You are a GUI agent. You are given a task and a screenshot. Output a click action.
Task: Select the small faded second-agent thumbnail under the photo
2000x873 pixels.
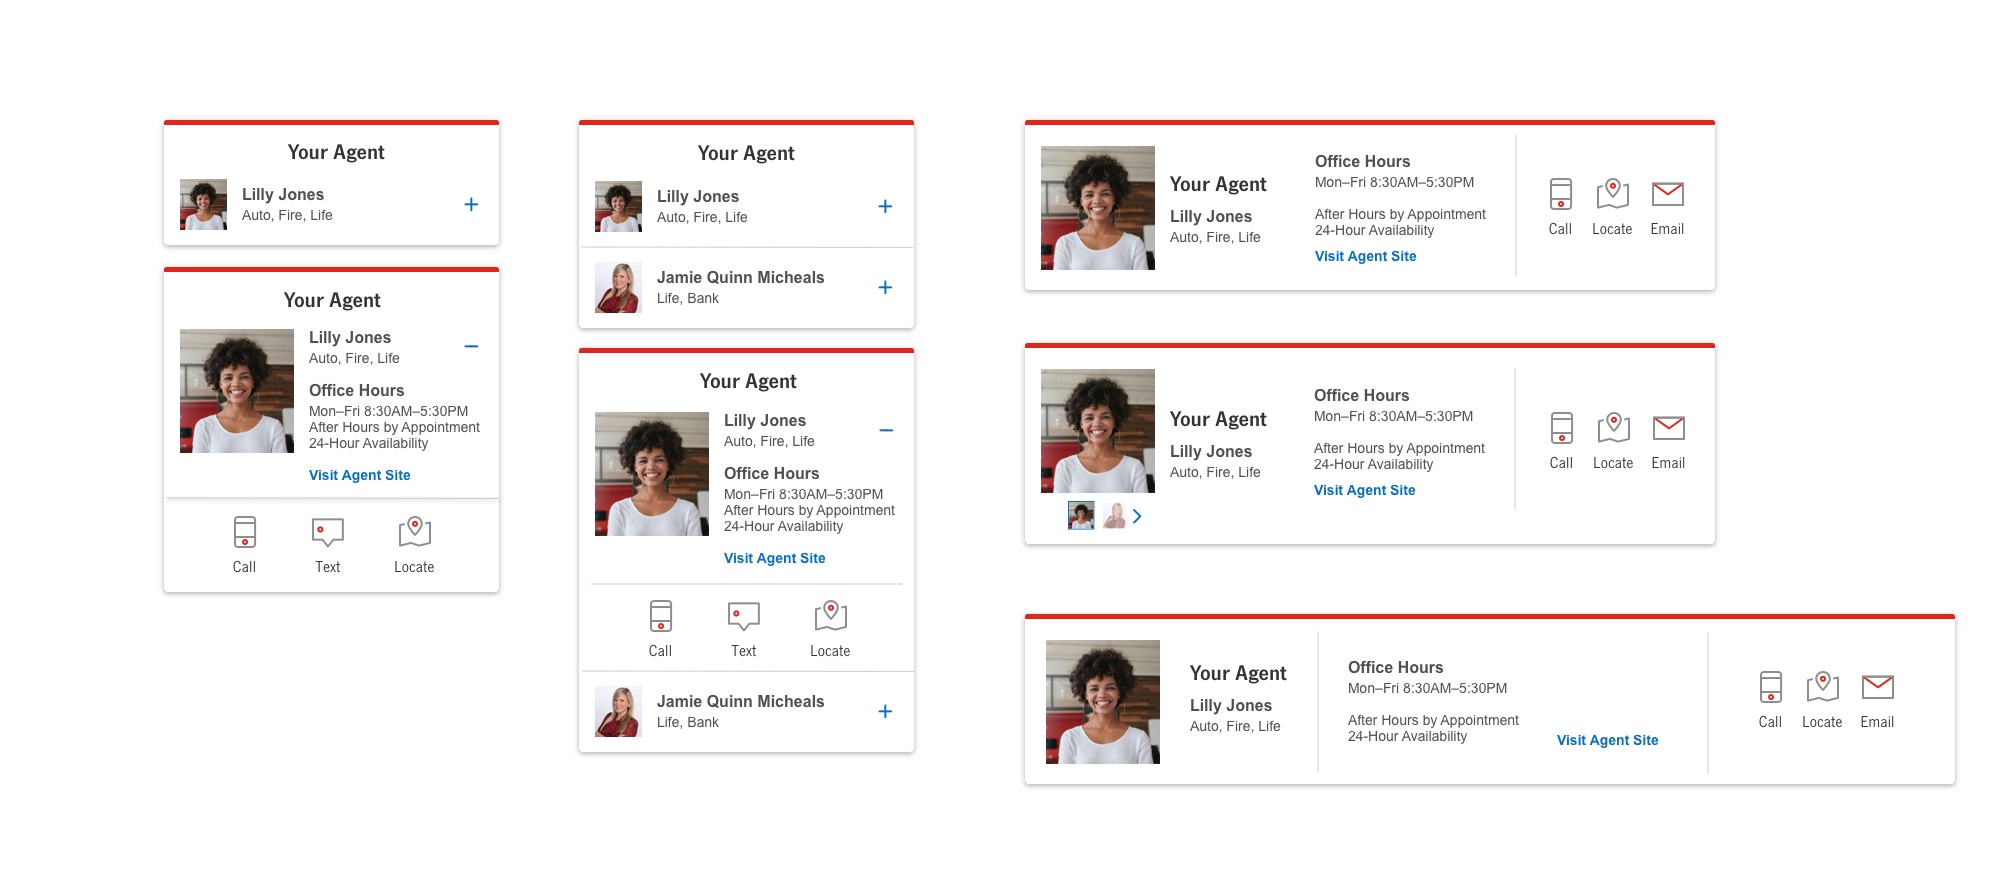1113,516
